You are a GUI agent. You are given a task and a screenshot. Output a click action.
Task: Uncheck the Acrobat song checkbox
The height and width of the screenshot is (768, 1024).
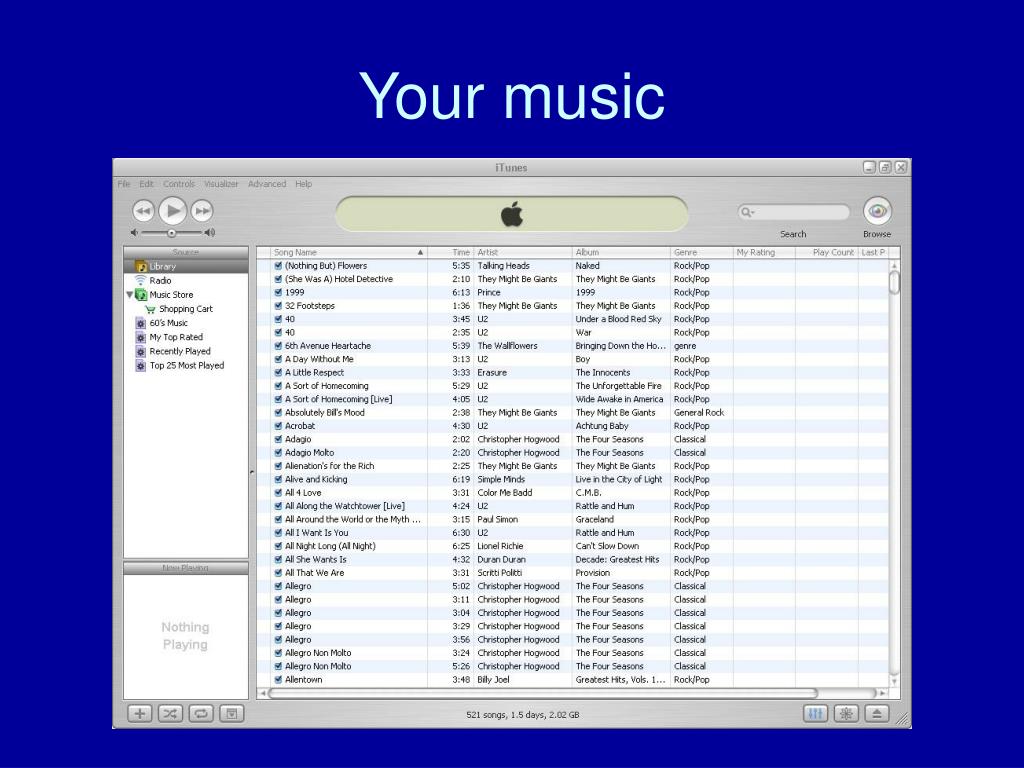click(278, 426)
